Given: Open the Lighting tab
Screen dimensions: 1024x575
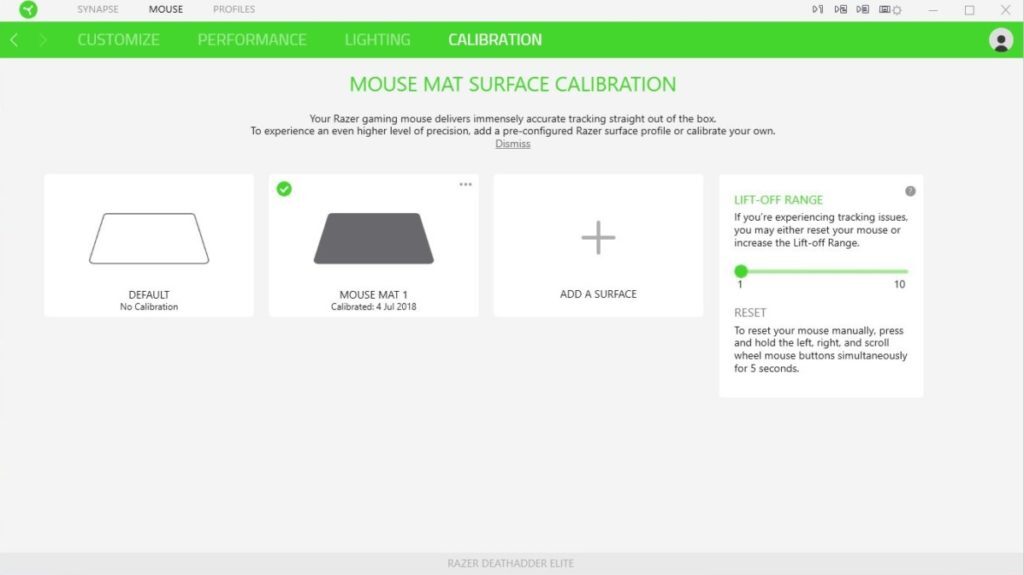Looking at the screenshot, I should click(377, 40).
